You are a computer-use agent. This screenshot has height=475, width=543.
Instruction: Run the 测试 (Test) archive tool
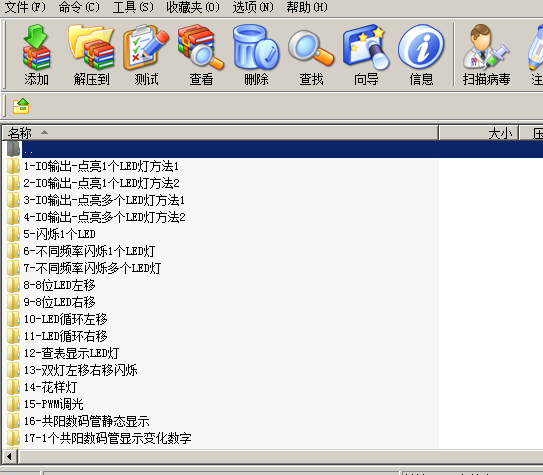click(146, 55)
